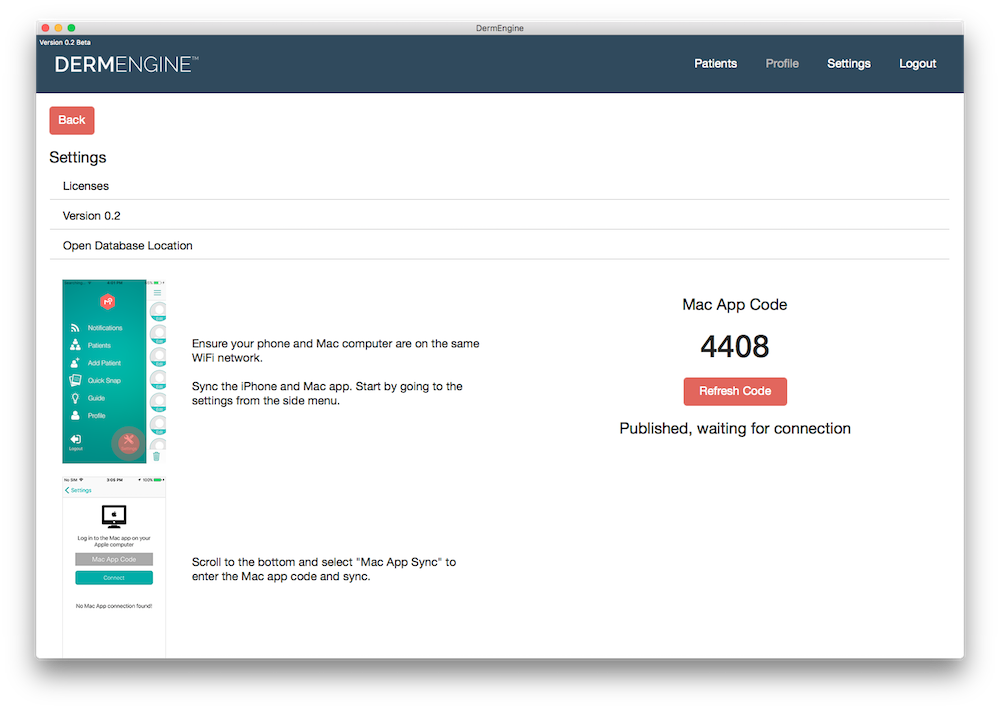This screenshot has width=1000, height=710.
Task: Open the Patients page from the navbar
Action: point(715,64)
